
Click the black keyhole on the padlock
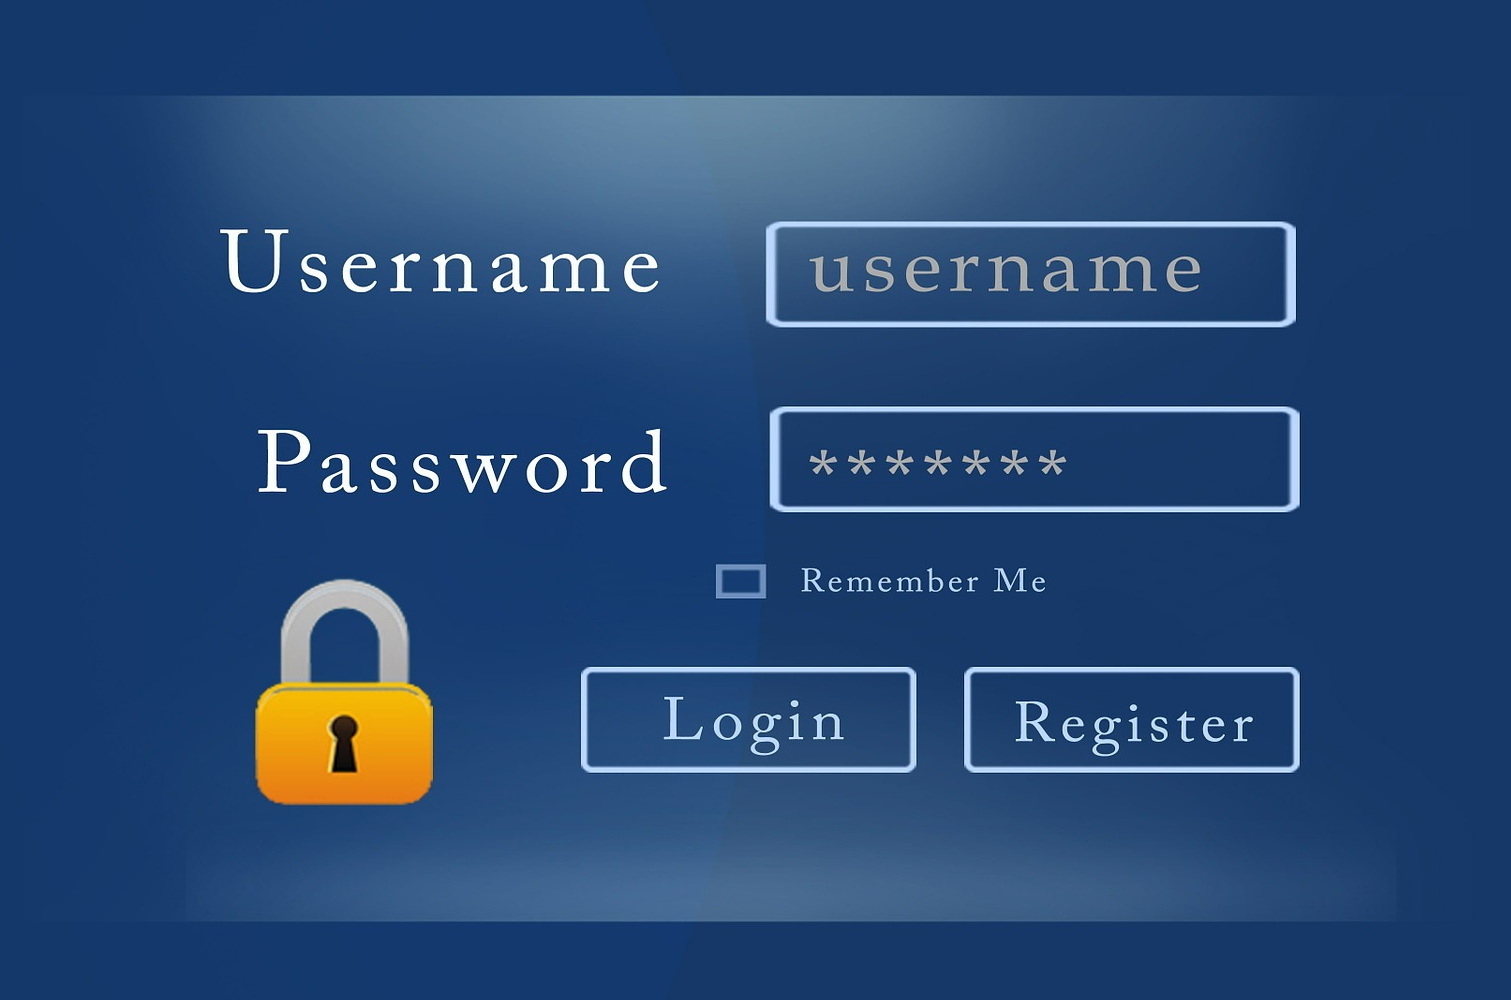point(343,743)
